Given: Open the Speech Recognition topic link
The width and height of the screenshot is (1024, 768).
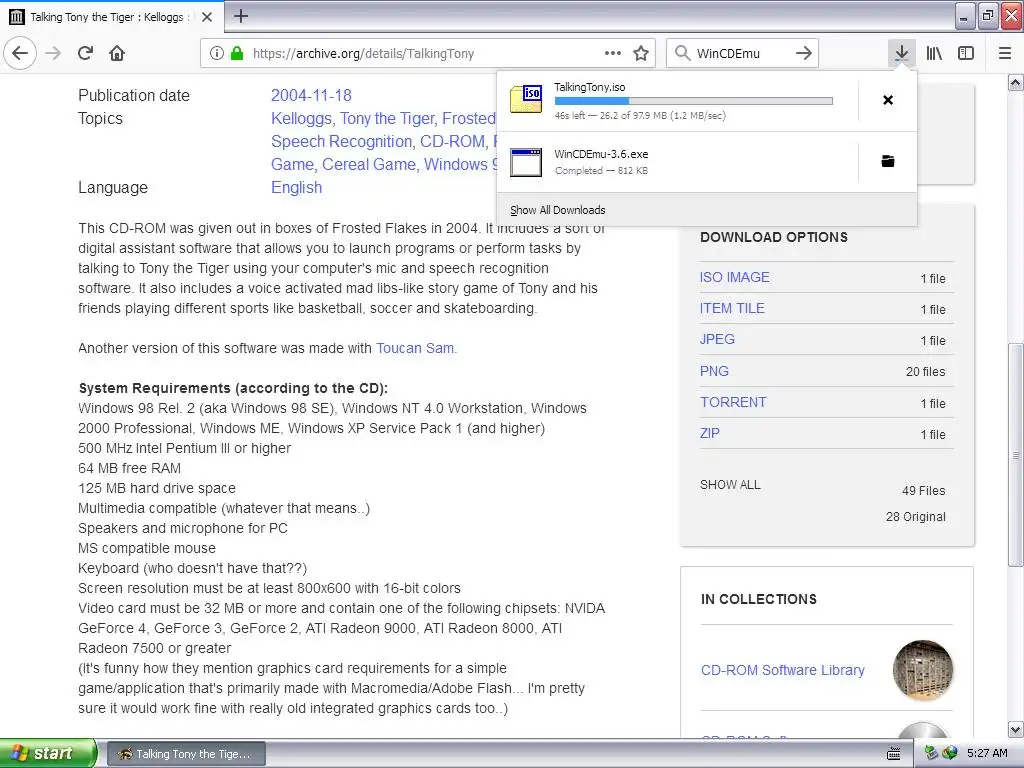Looking at the screenshot, I should coord(342,142).
